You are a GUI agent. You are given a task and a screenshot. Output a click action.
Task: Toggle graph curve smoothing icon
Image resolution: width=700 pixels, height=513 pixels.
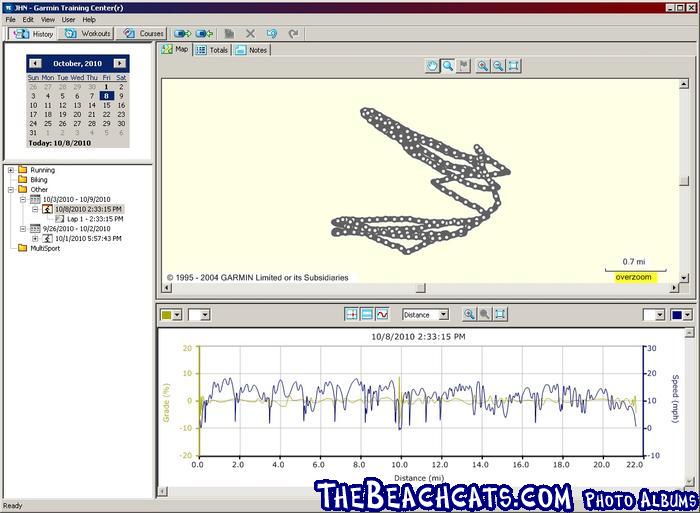(382, 314)
